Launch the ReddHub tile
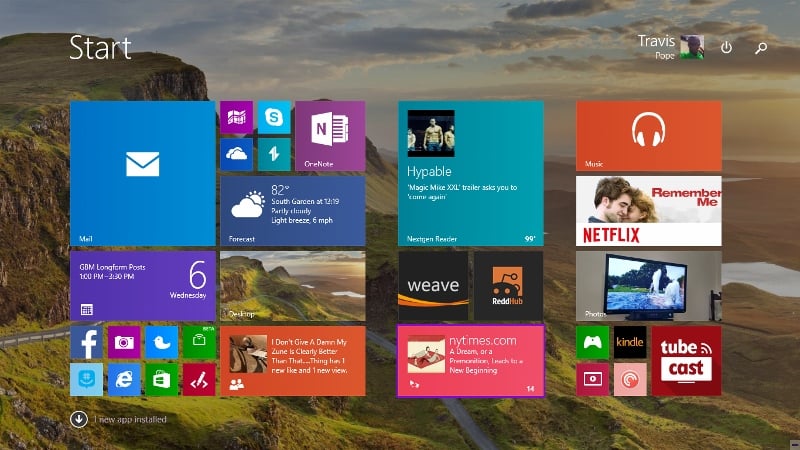 (508, 286)
